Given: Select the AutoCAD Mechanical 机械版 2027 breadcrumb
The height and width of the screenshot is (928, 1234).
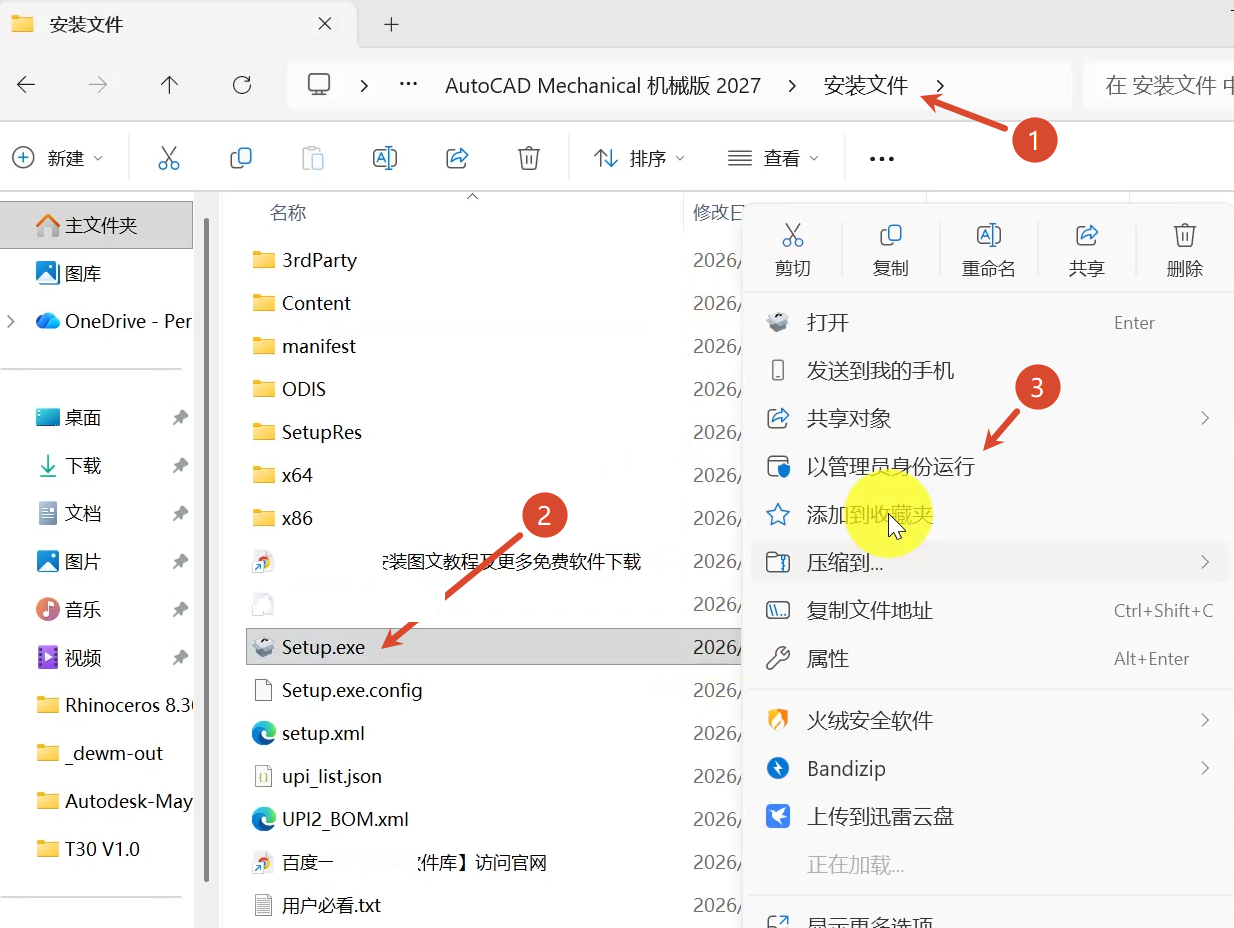Looking at the screenshot, I should (603, 86).
